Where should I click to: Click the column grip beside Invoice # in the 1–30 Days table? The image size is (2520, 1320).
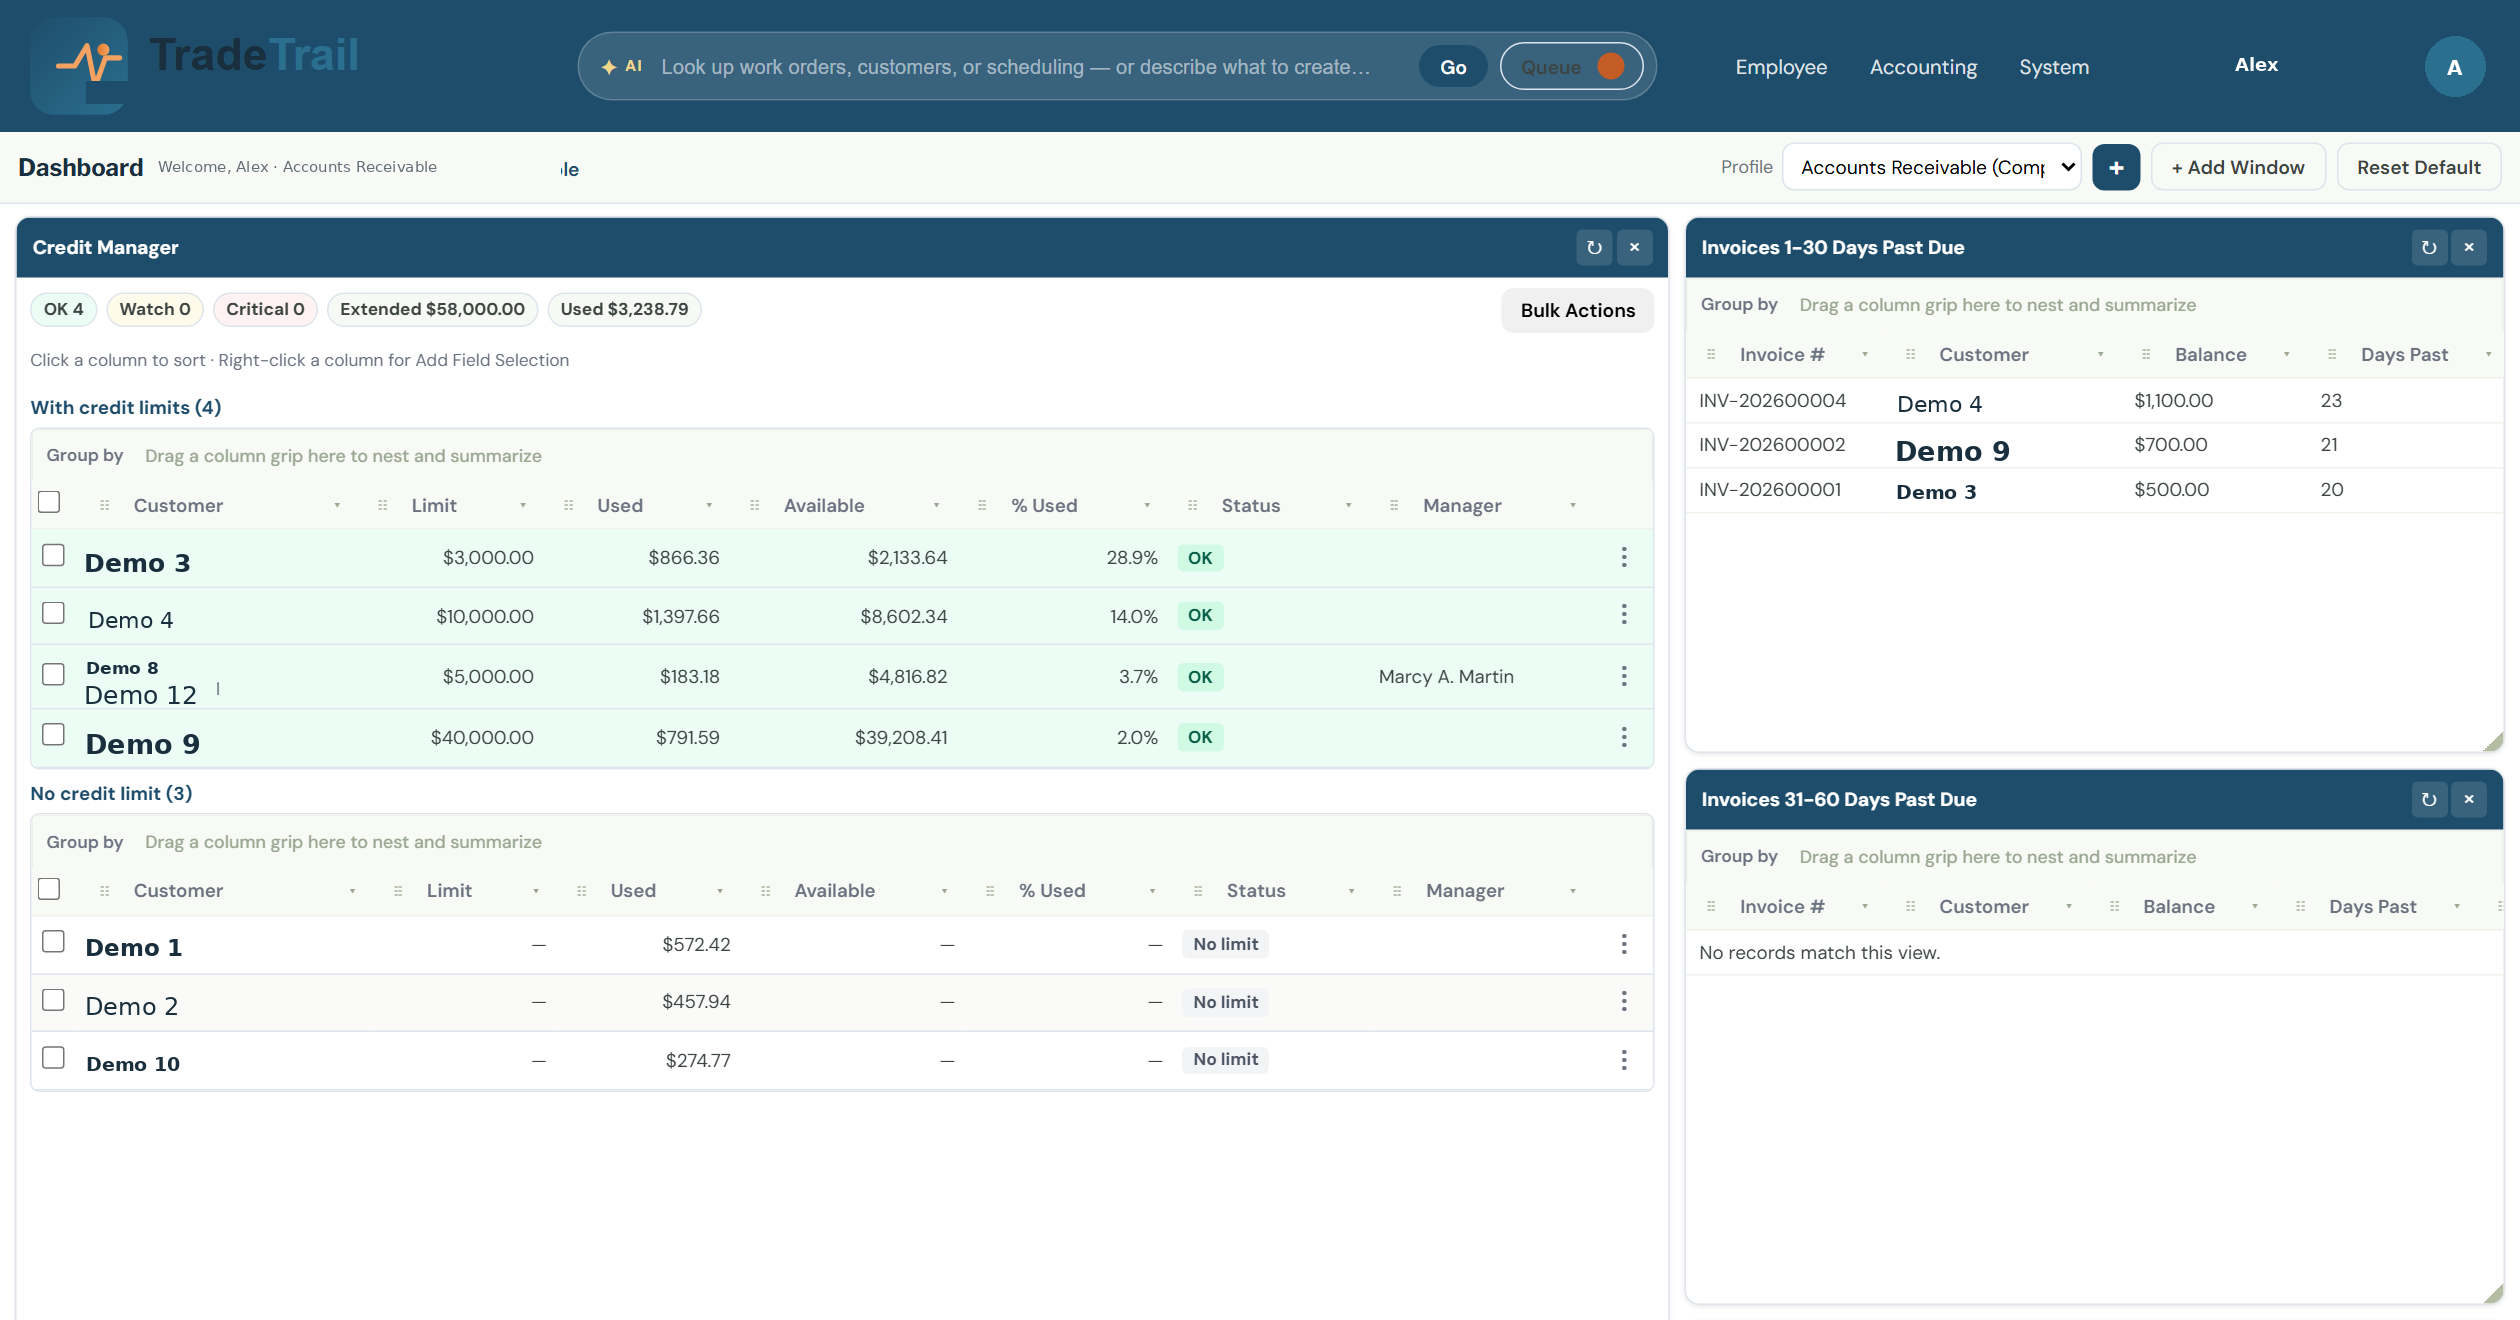pyautogui.click(x=1711, y=355)
